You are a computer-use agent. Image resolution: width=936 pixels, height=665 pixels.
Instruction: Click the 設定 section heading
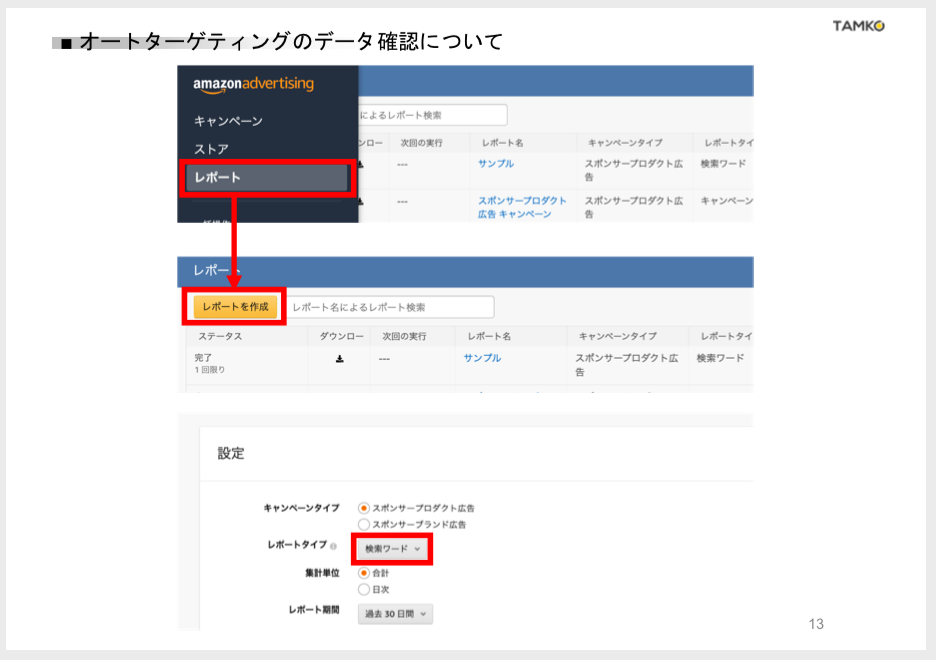[x=231, y=454]
